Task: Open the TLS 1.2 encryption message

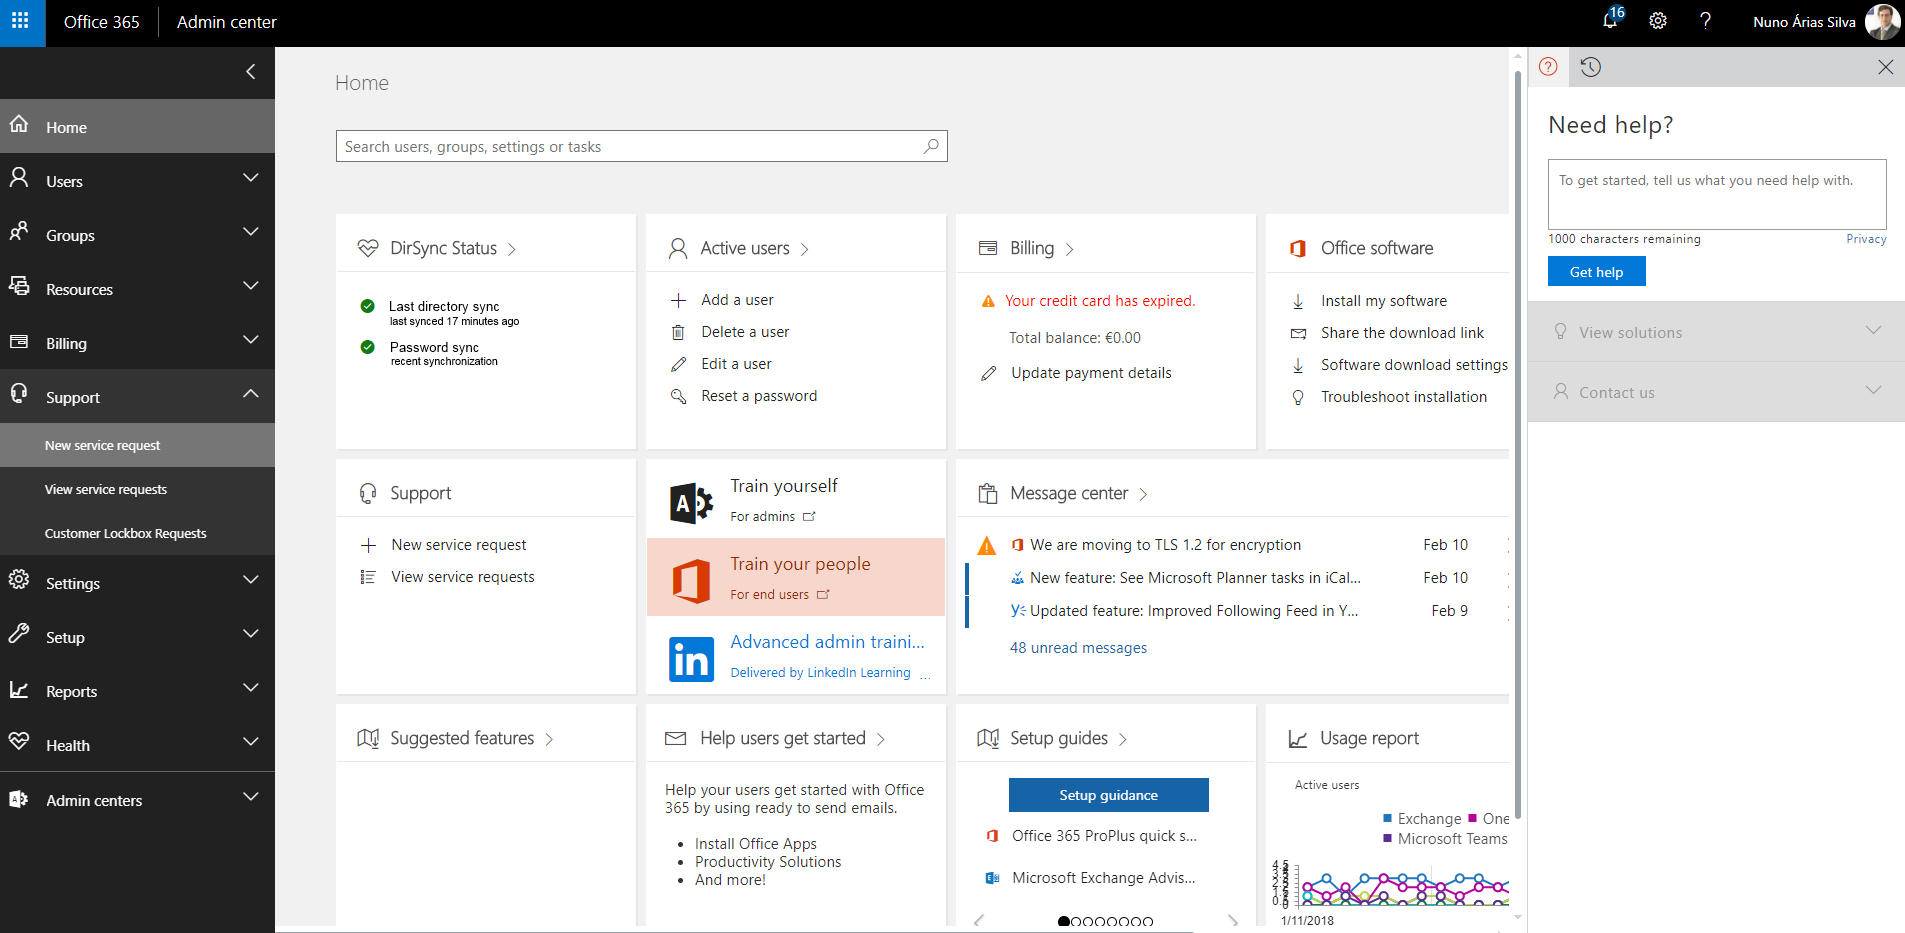Action: 1166,545
